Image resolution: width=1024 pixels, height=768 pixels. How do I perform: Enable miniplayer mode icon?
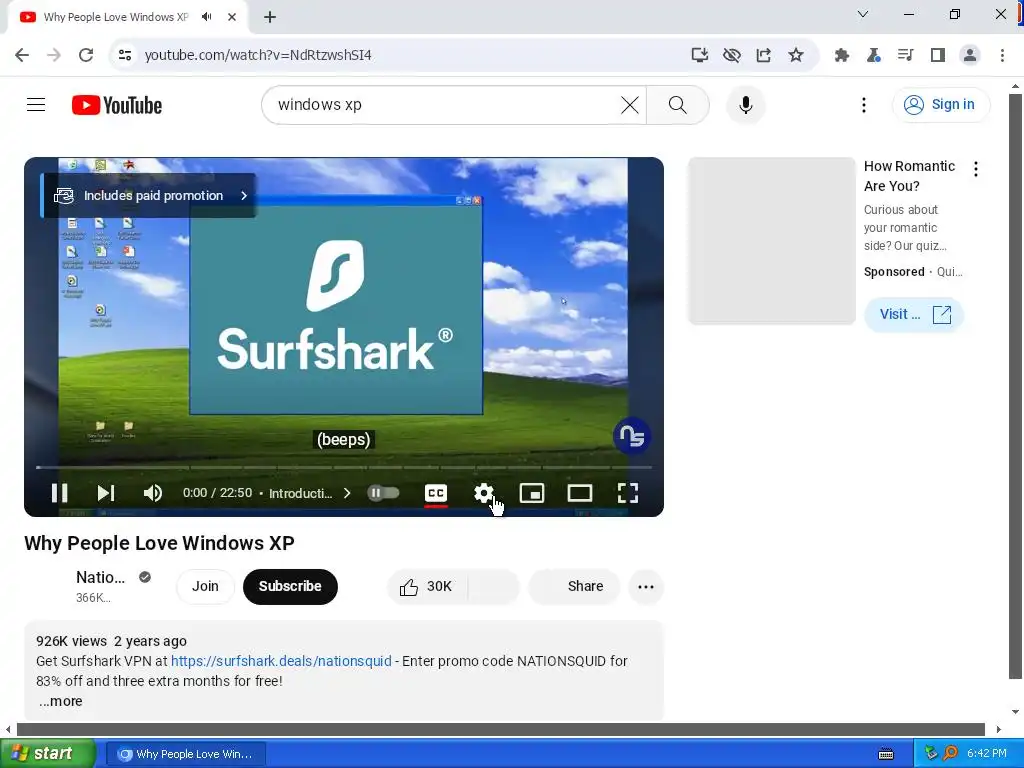coord(532,493)
